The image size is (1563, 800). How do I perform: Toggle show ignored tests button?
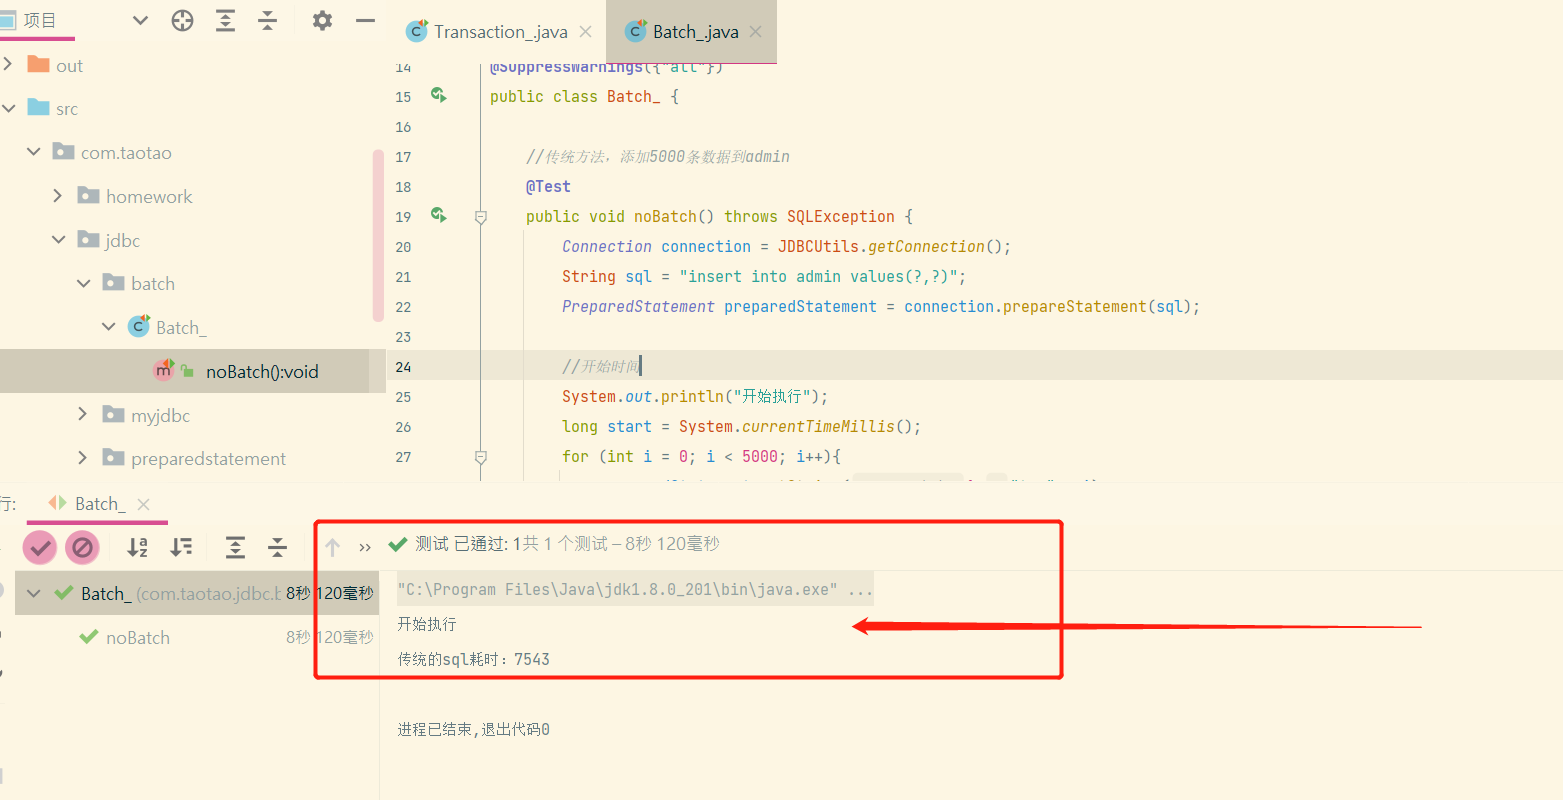click(82, 547)
